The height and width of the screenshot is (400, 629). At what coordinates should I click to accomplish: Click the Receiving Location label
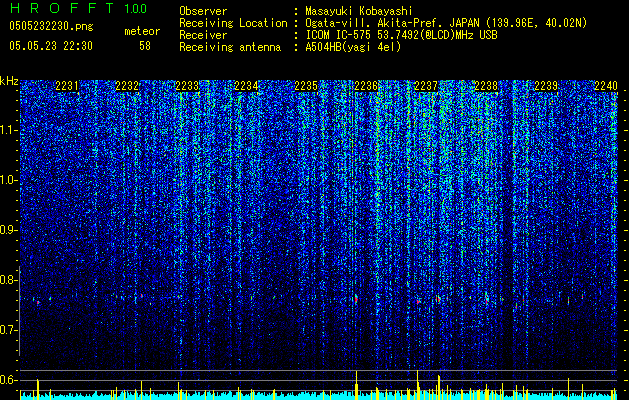coord(233,23)
